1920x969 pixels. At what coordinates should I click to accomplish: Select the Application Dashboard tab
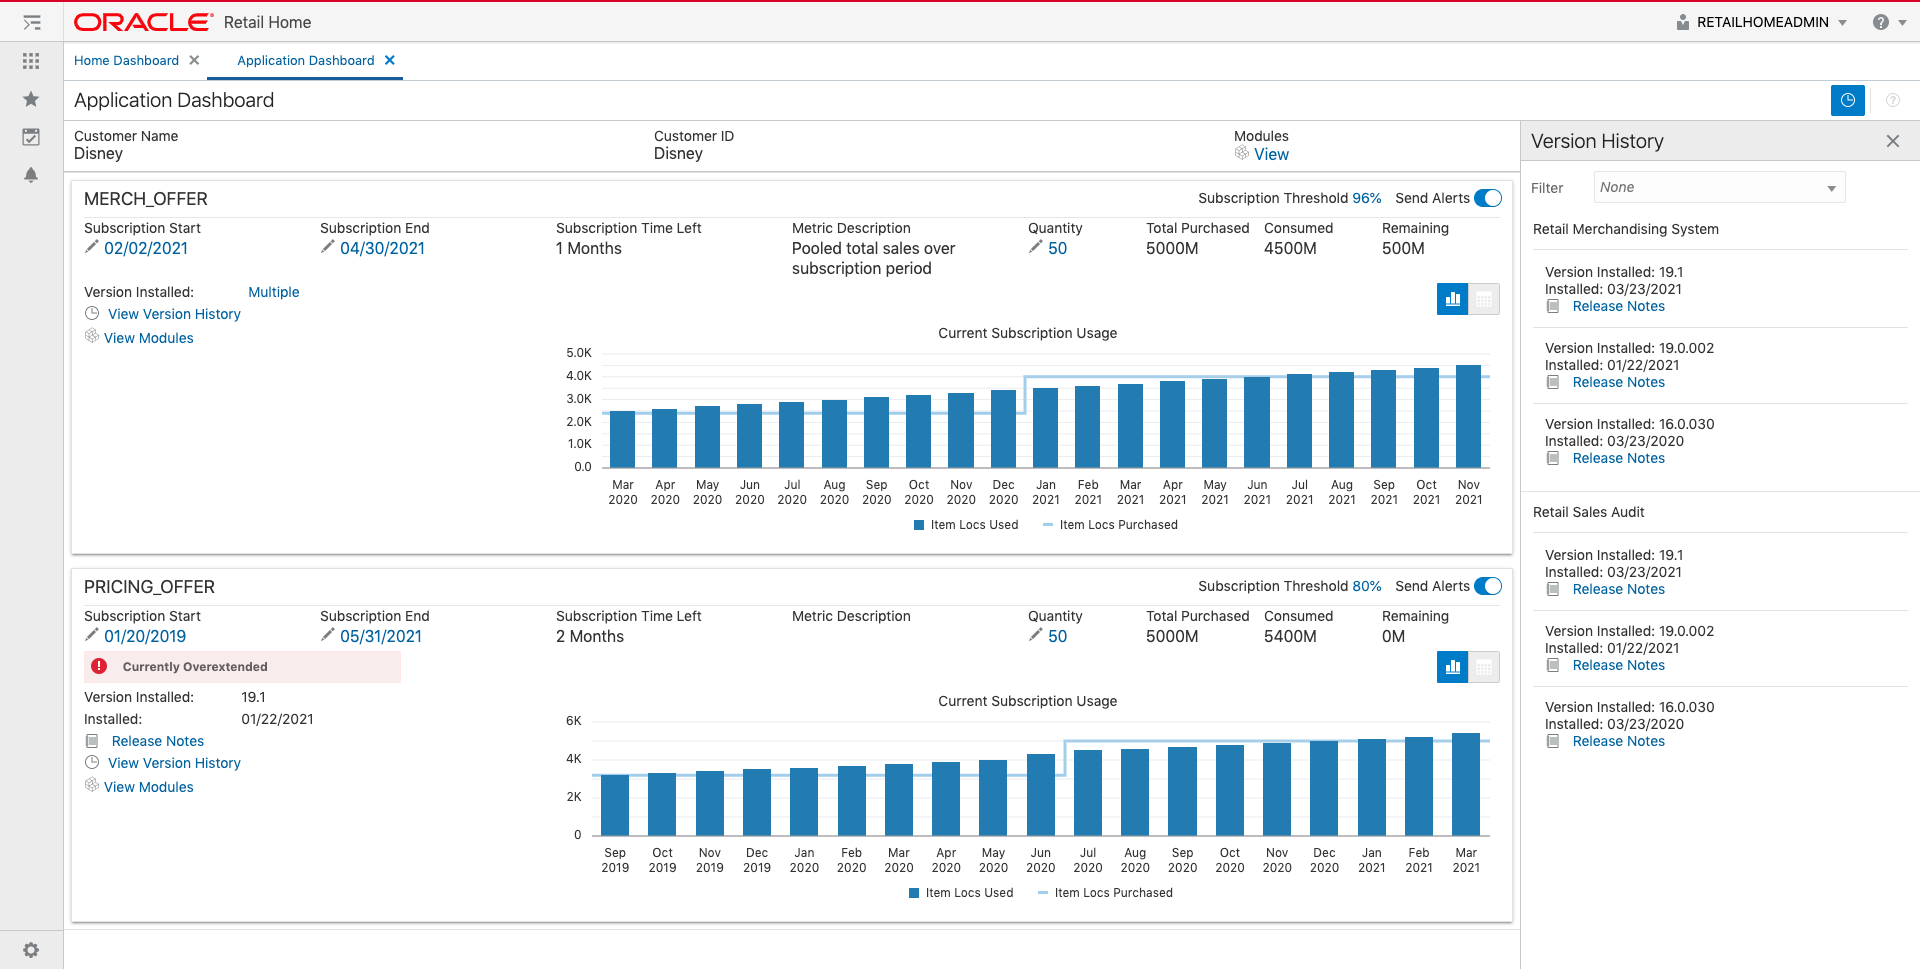coord(305,61)
